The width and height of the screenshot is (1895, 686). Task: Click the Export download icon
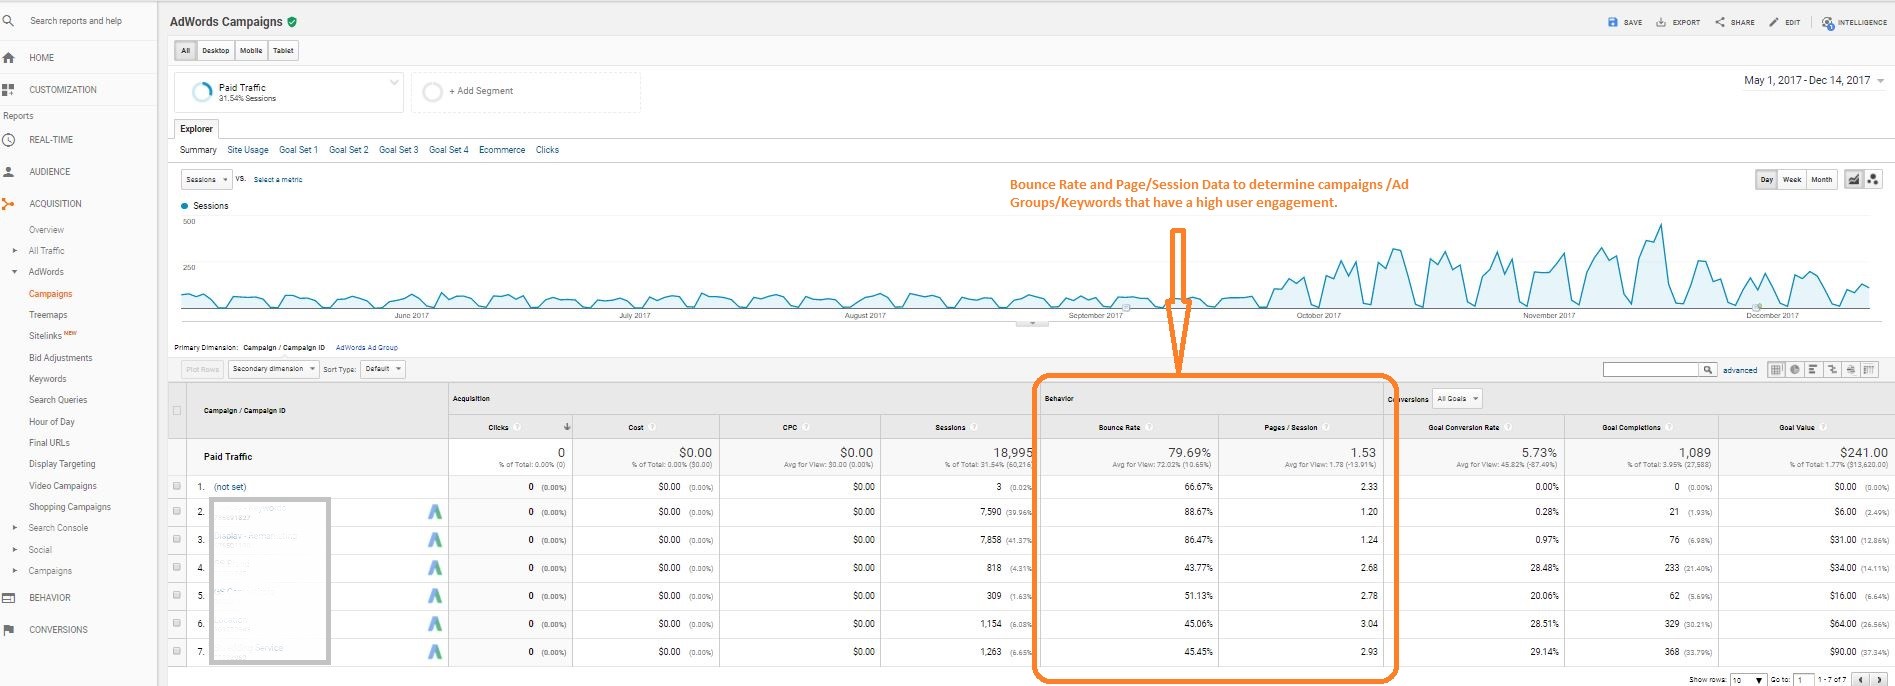coord(1661,22)
